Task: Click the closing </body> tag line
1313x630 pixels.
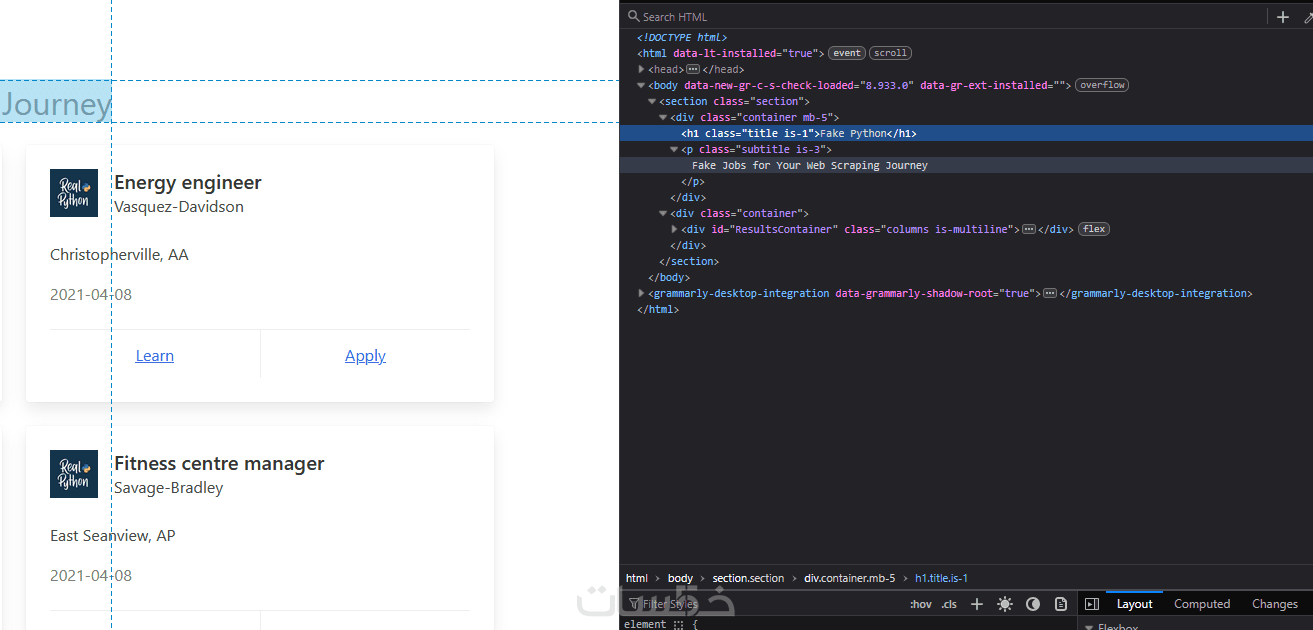Action: (669, 277)
